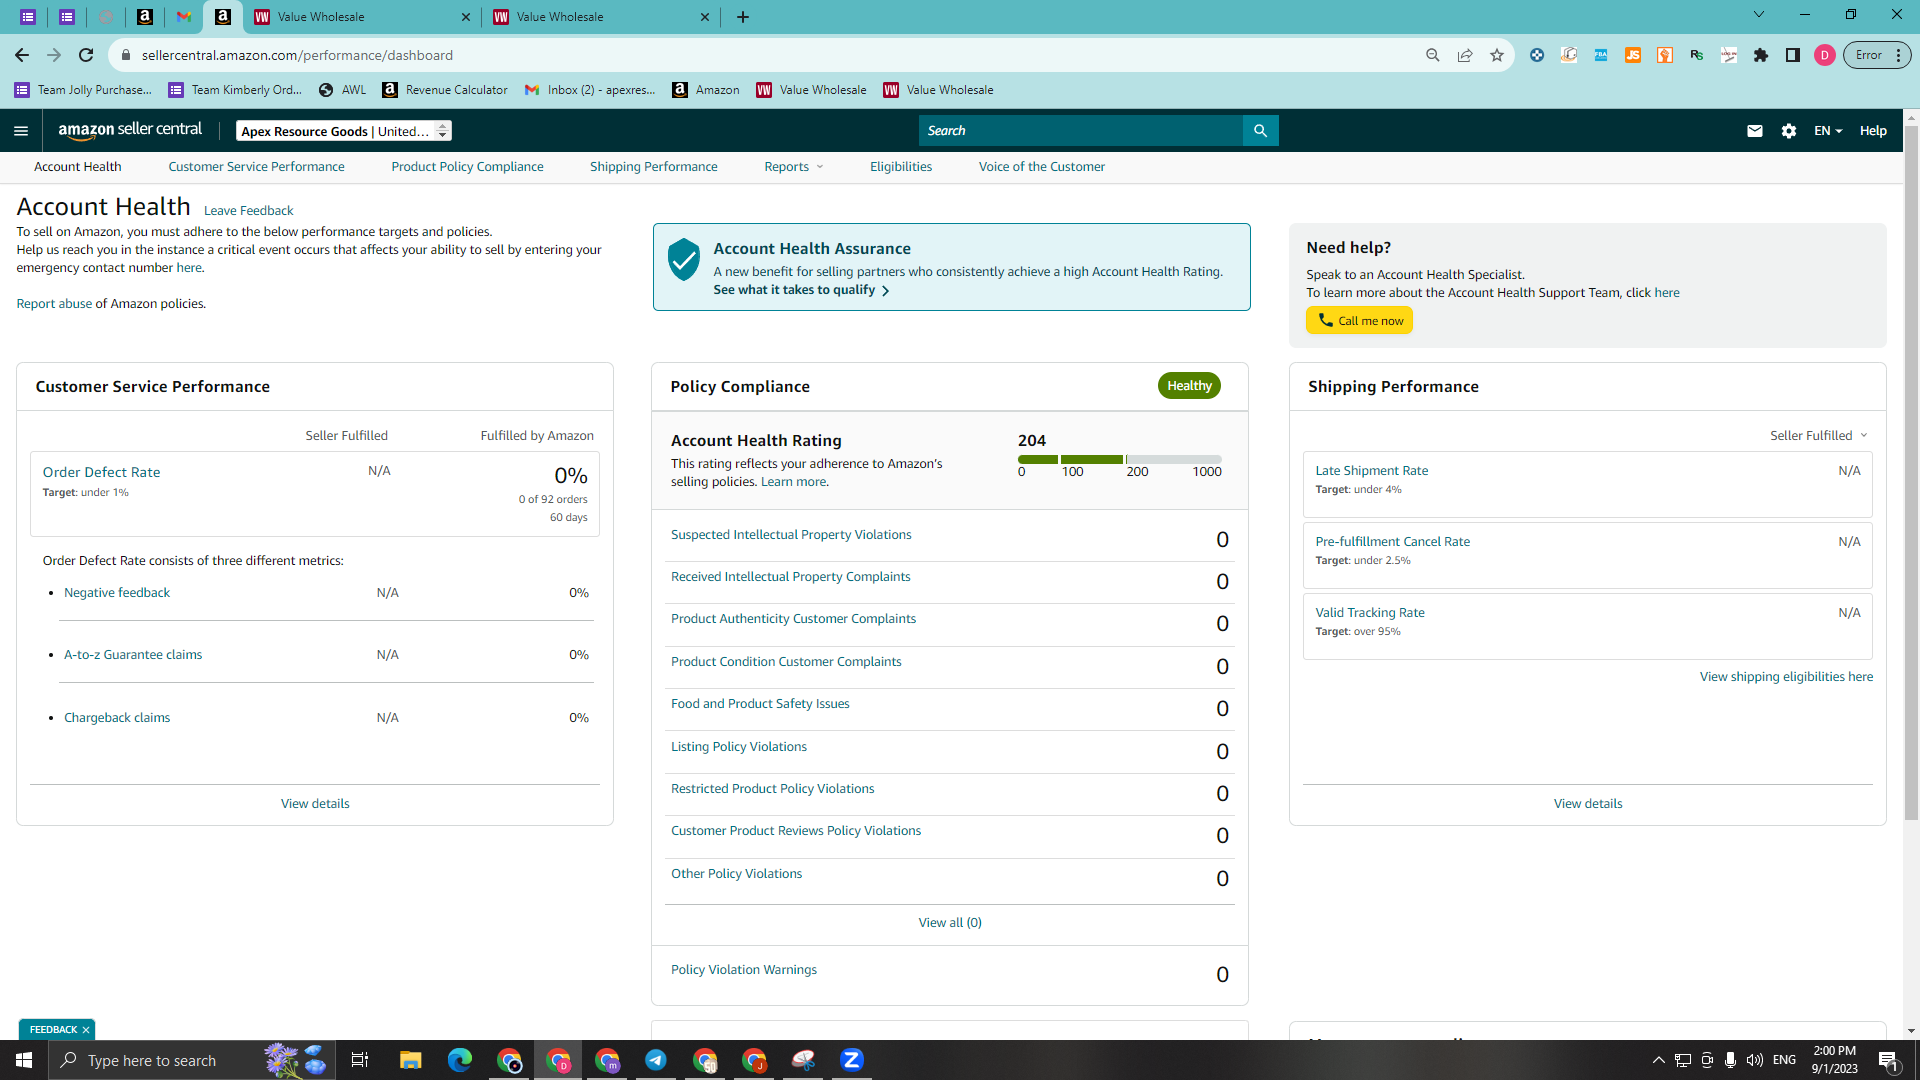This screenshot has width=1920, height=1080.
Task: Click View all (0) policy link
Action: (950, 923)
